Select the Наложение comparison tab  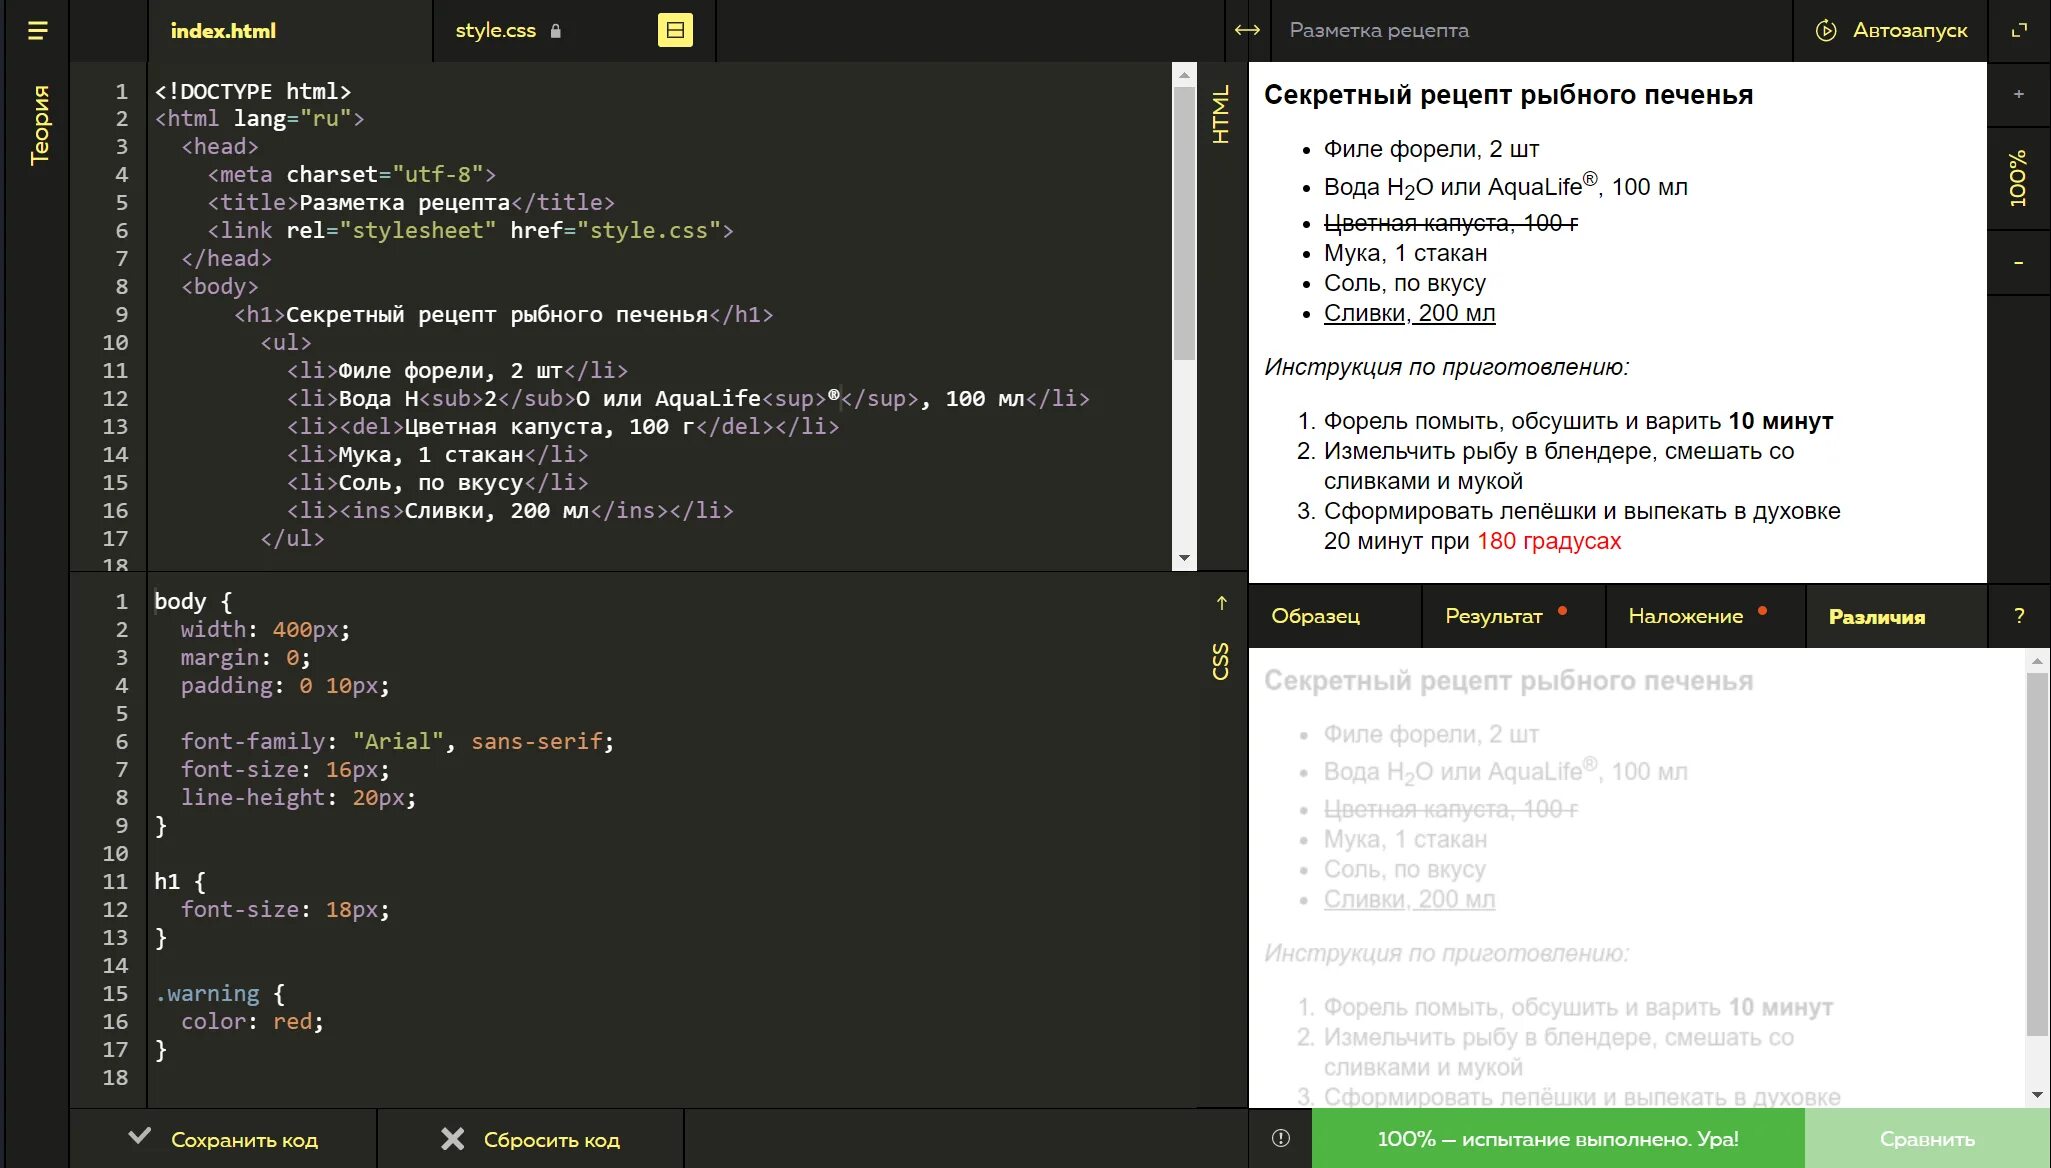pos(1685,616)
